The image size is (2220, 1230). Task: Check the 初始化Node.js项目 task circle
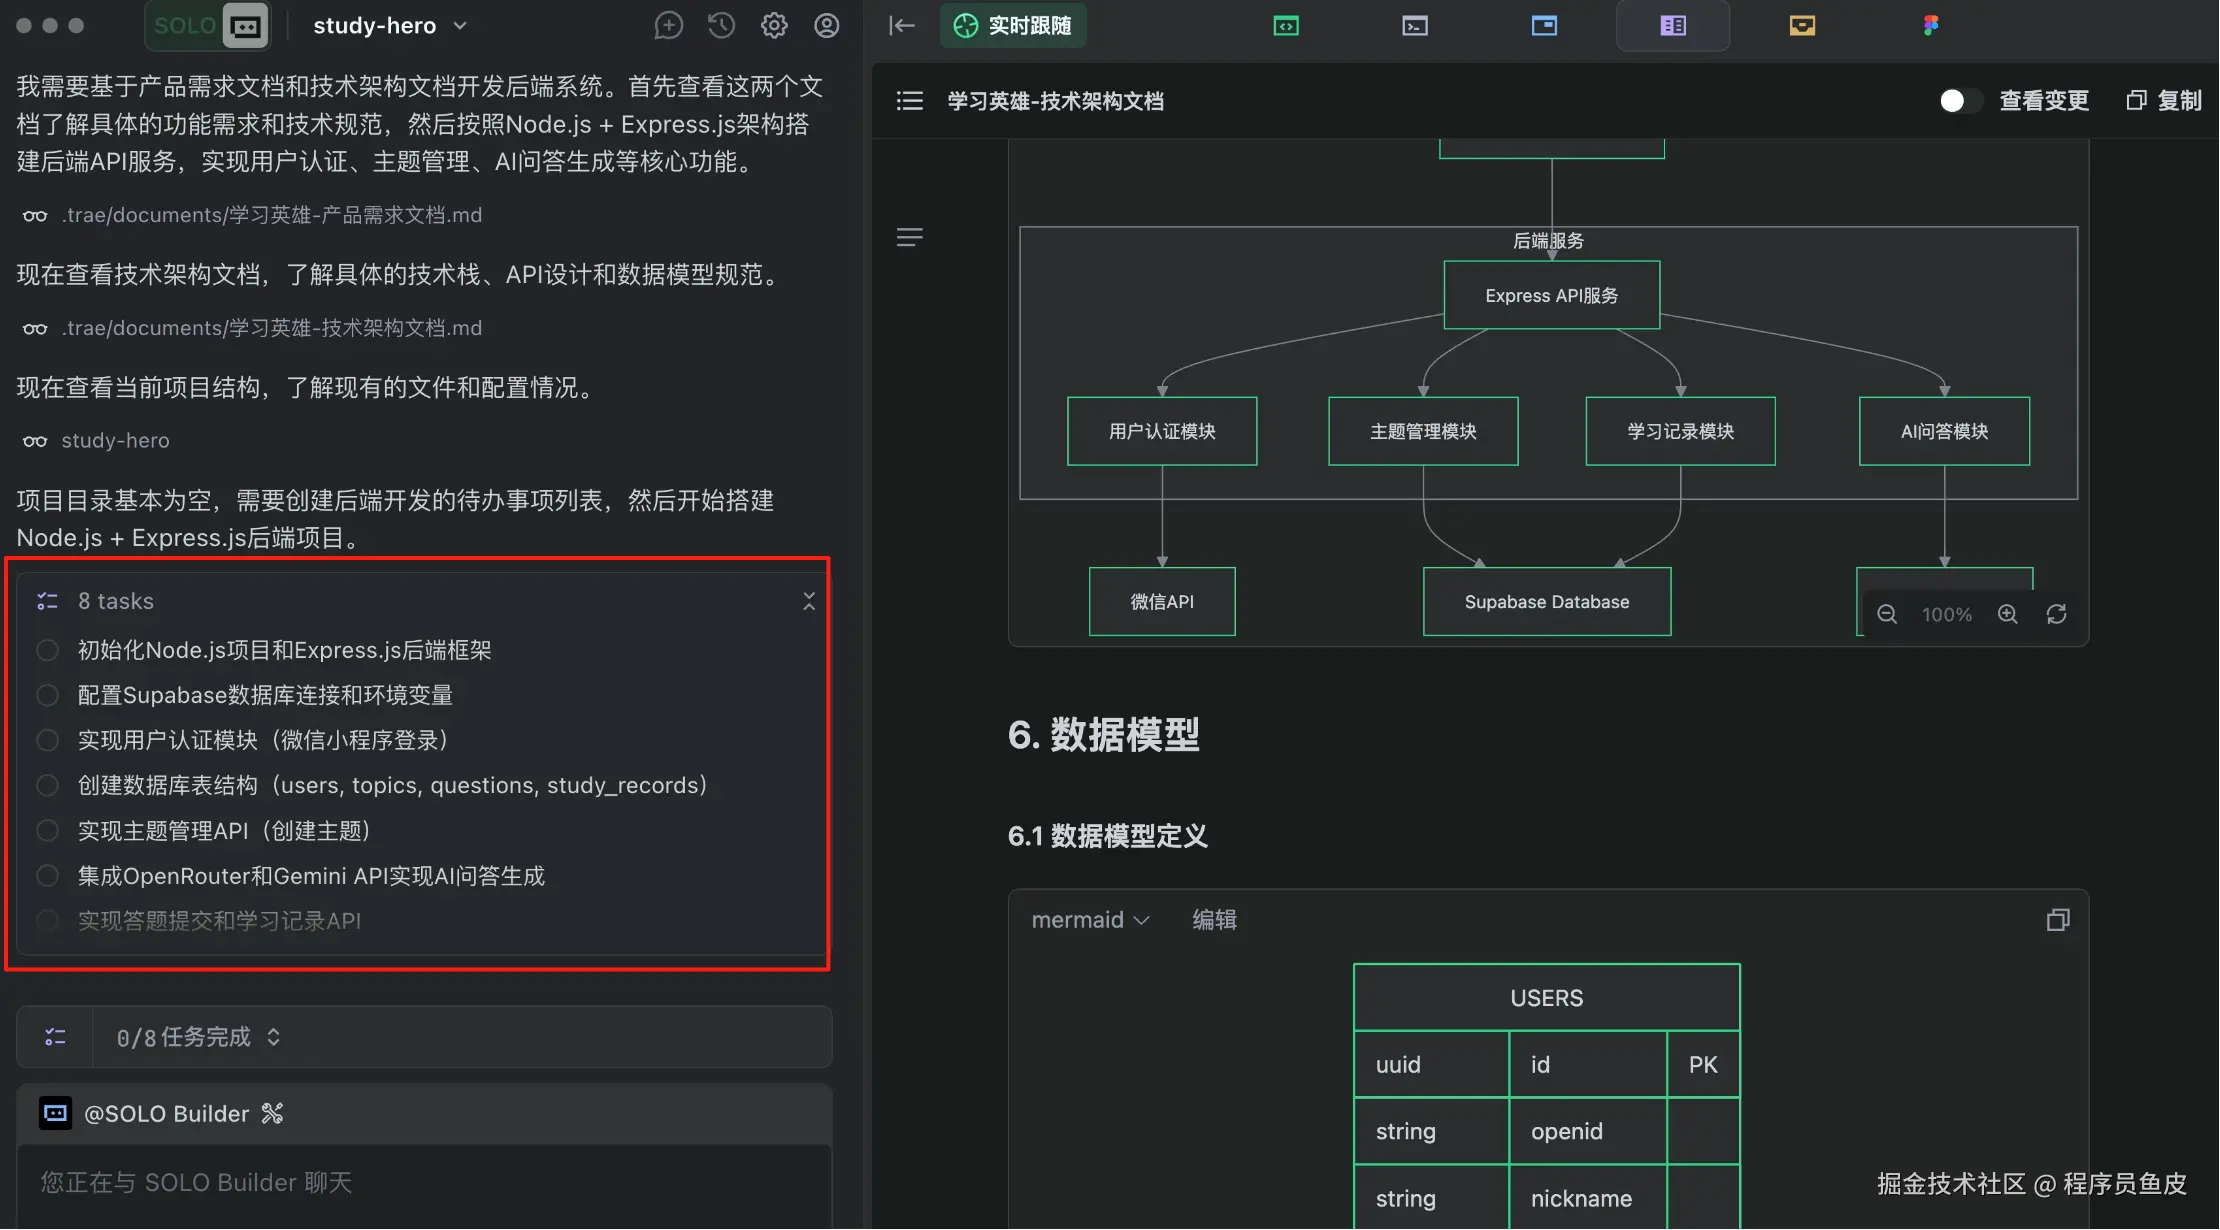[x=47, y=650]
